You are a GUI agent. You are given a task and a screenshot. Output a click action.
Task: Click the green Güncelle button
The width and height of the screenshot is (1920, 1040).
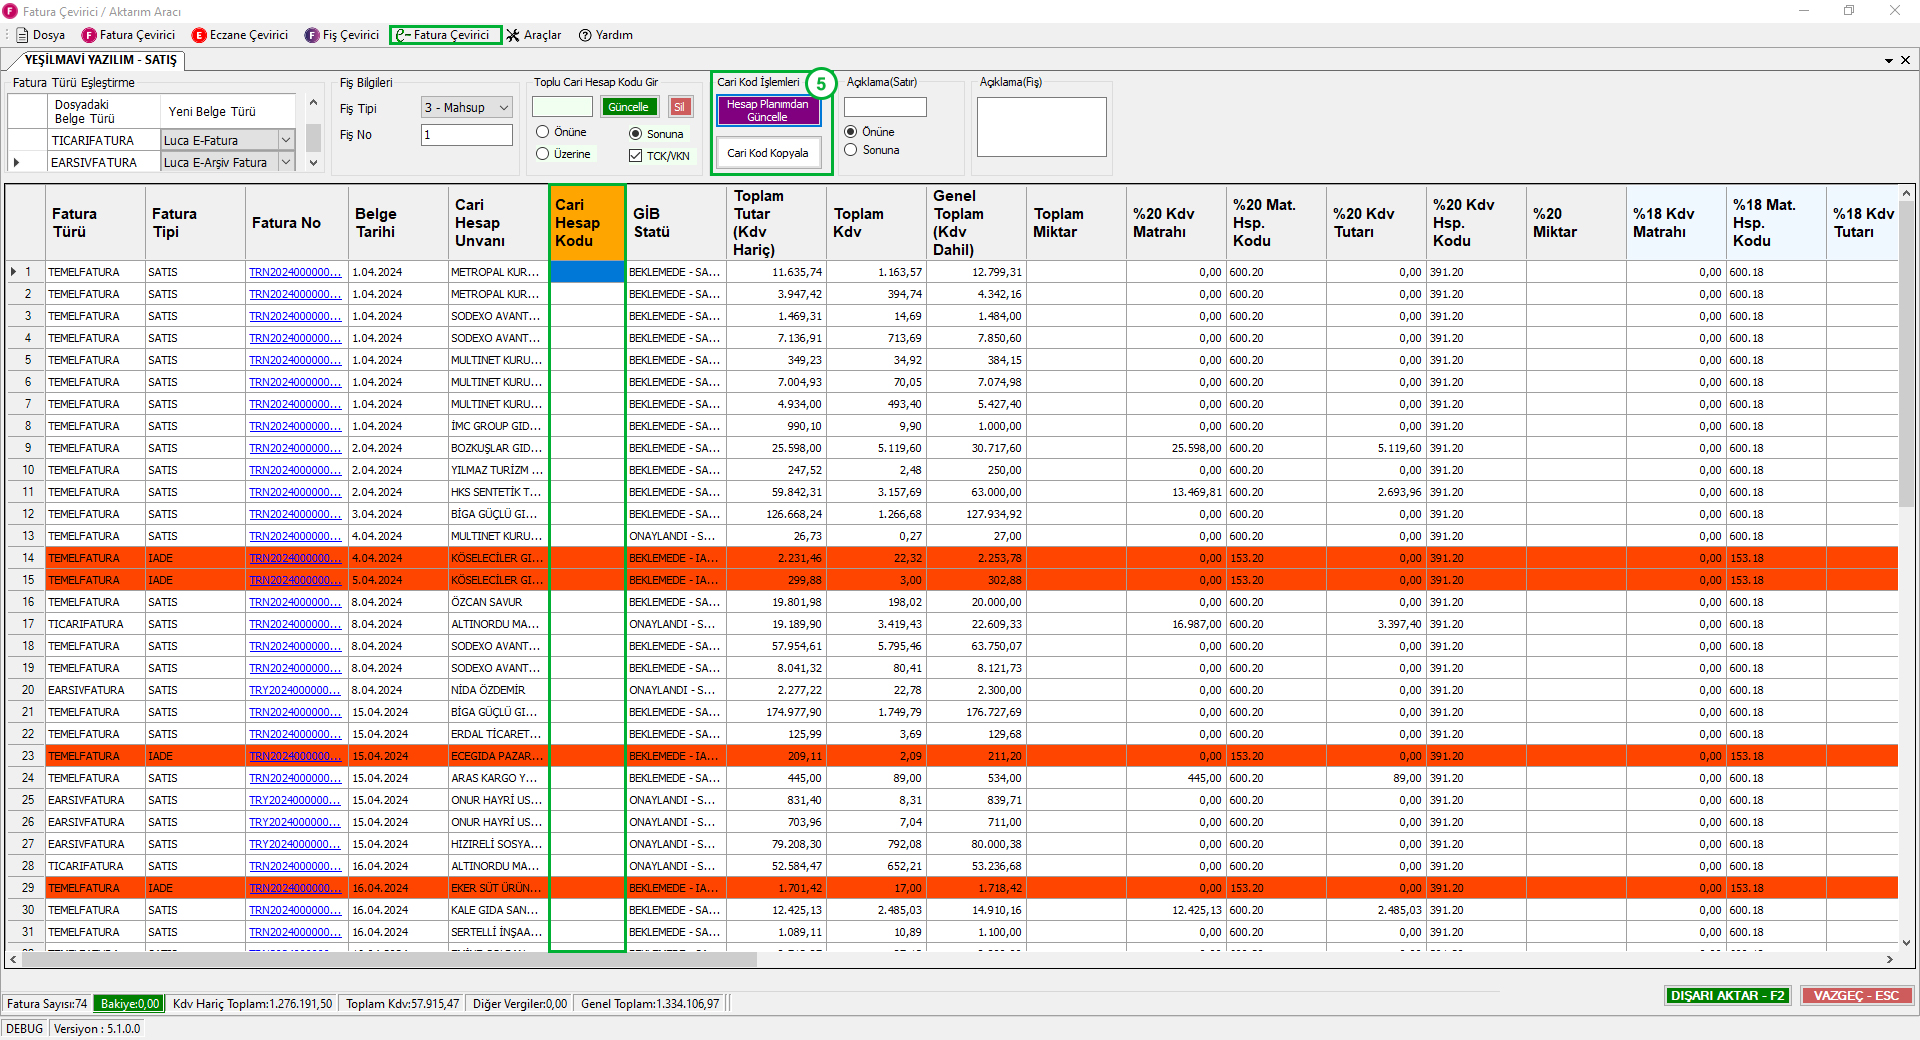(628, 107)
